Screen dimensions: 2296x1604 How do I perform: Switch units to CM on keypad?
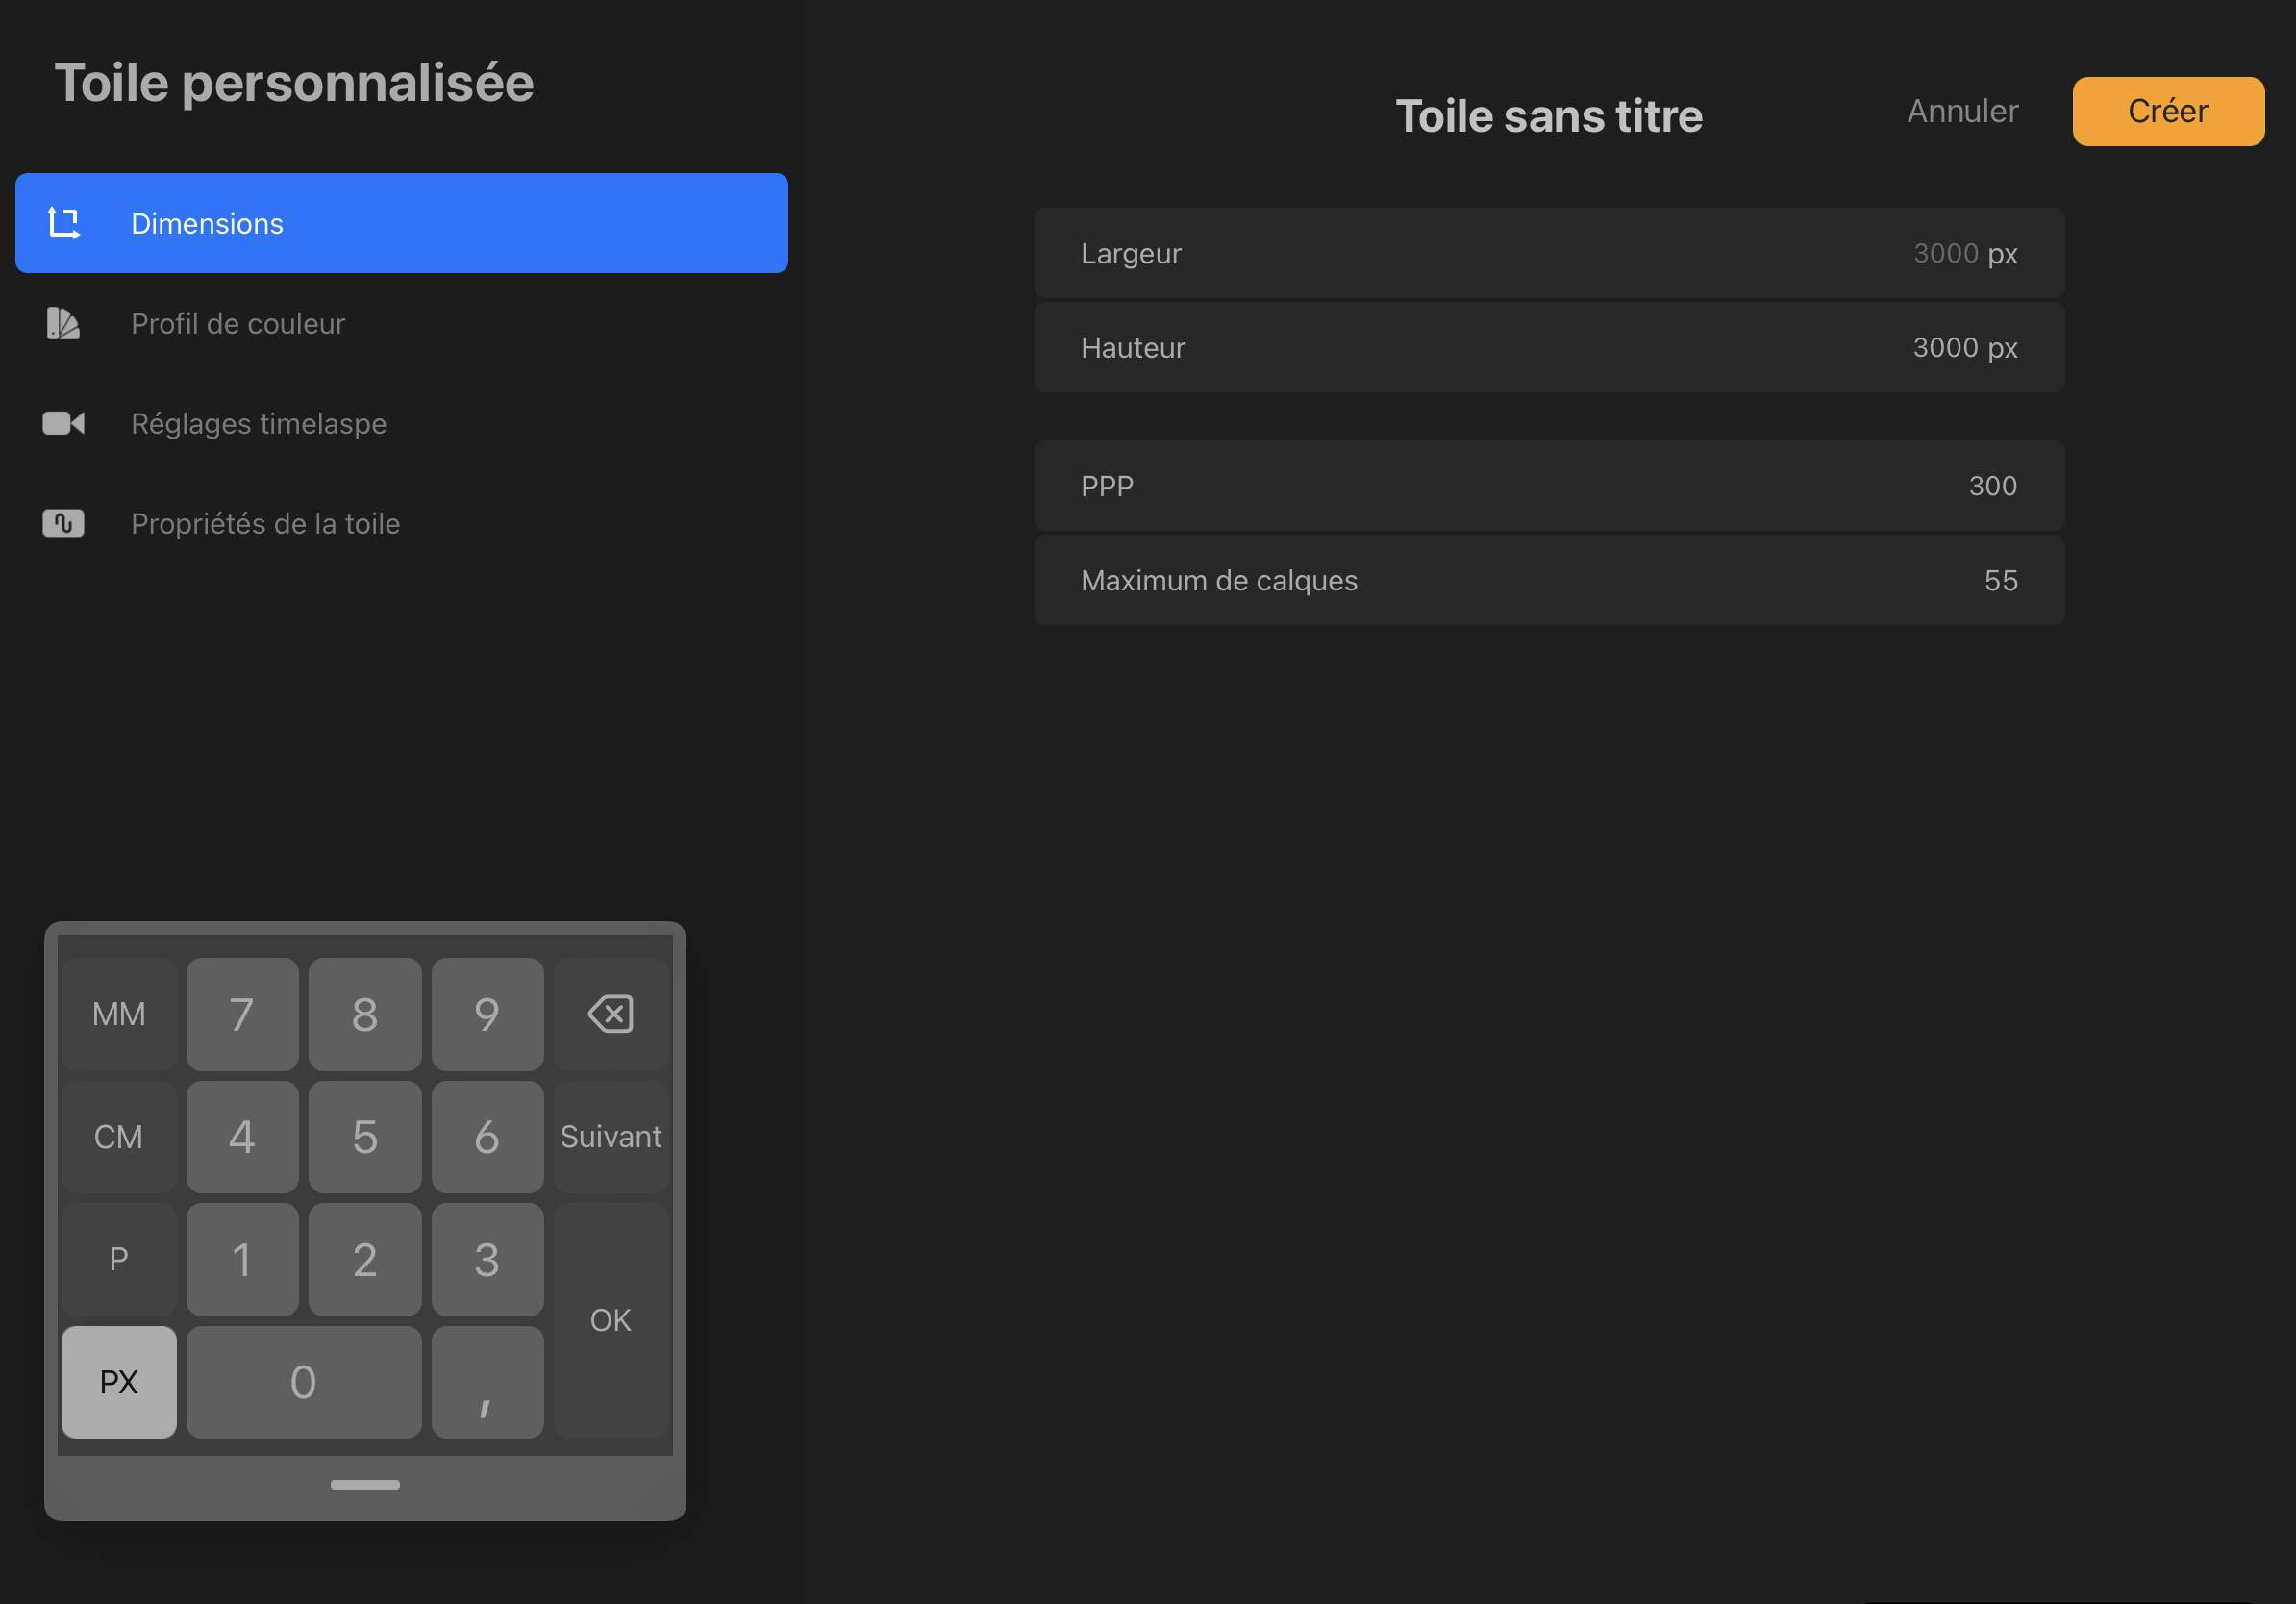(x=119, y=1137)
